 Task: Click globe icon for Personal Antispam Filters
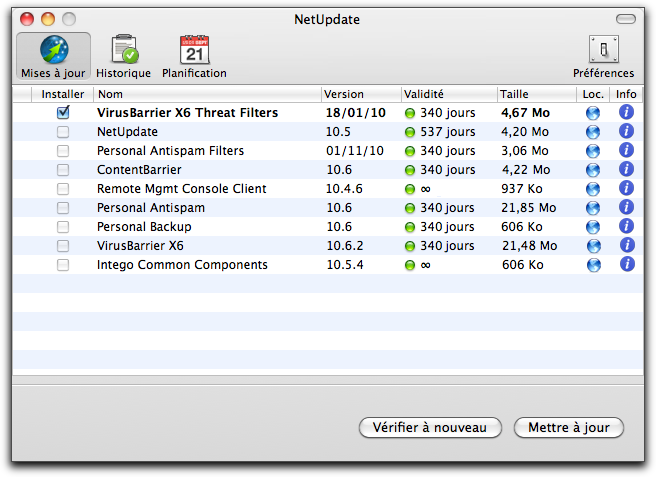point(593,151)
